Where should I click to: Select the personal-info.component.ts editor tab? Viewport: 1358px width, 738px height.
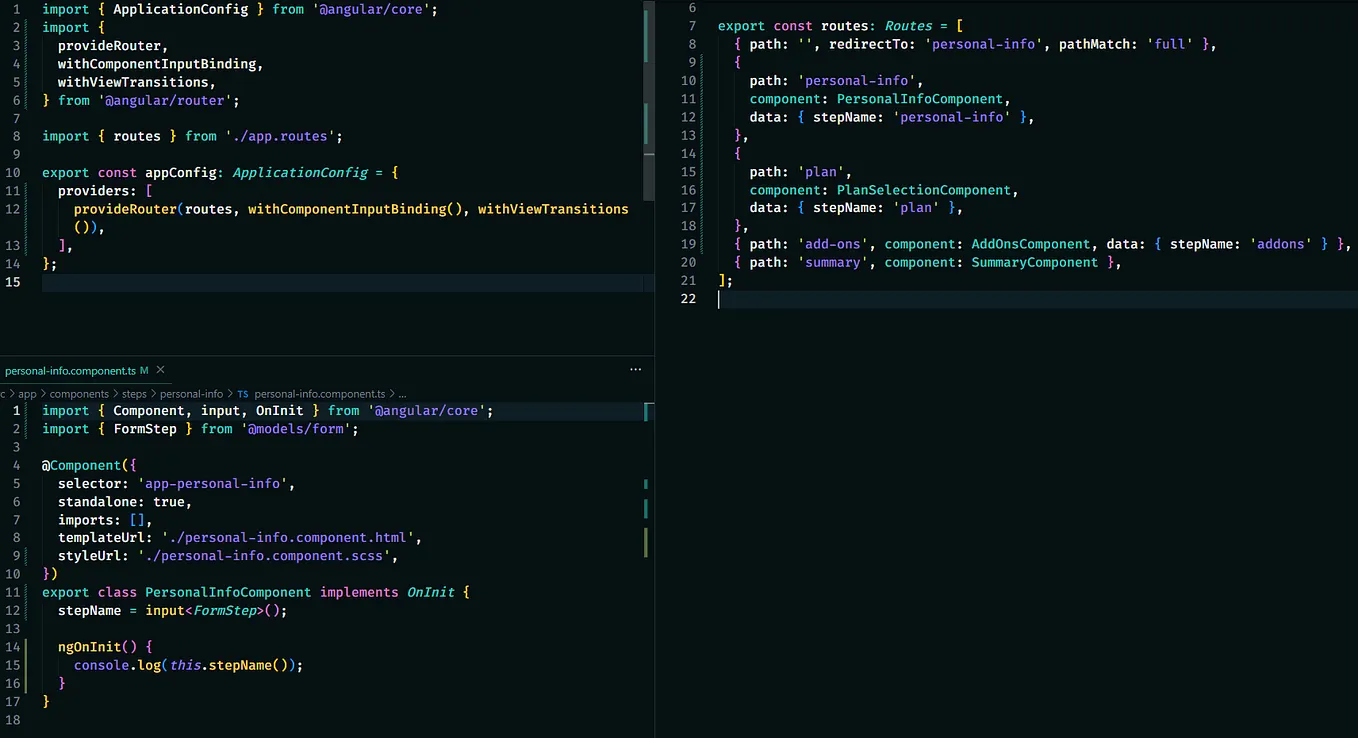[70, 370]
